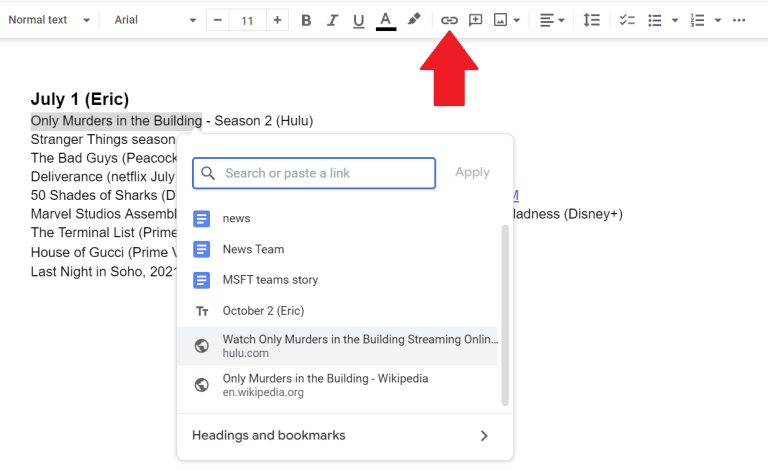This screenshot has height=470, width=768.
Task: Choose the Only Murders Wikipedia link
Action: point(337,385)
